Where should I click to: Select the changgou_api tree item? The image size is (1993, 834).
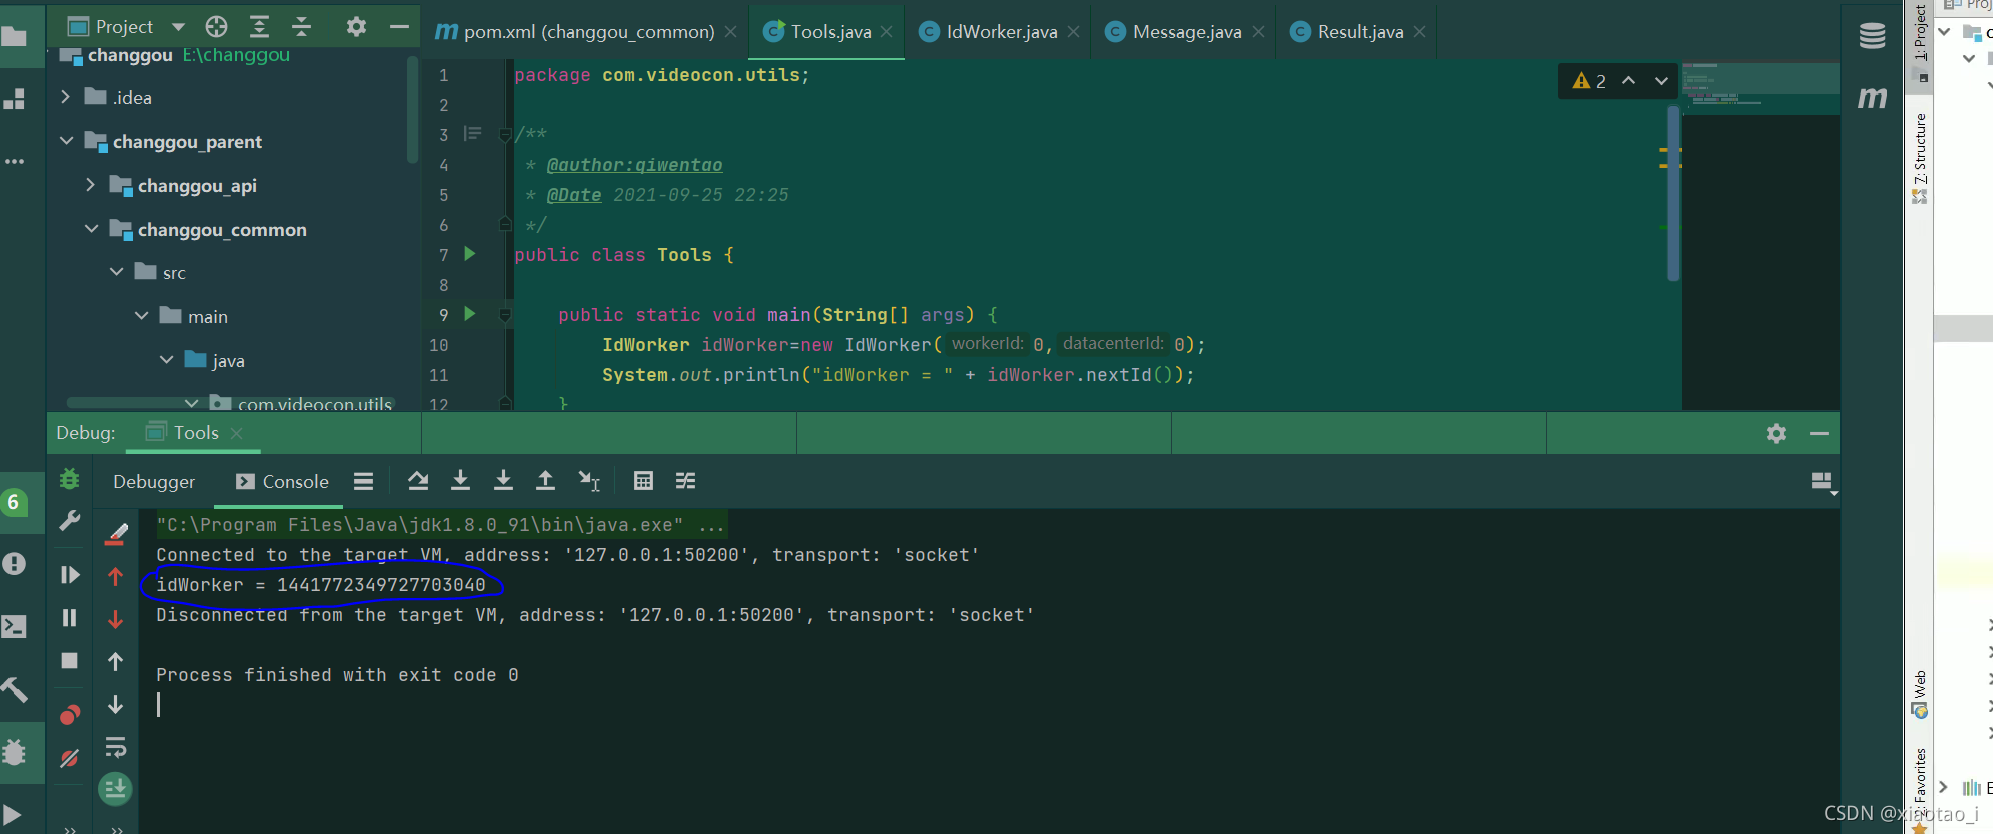click(197, 185)
